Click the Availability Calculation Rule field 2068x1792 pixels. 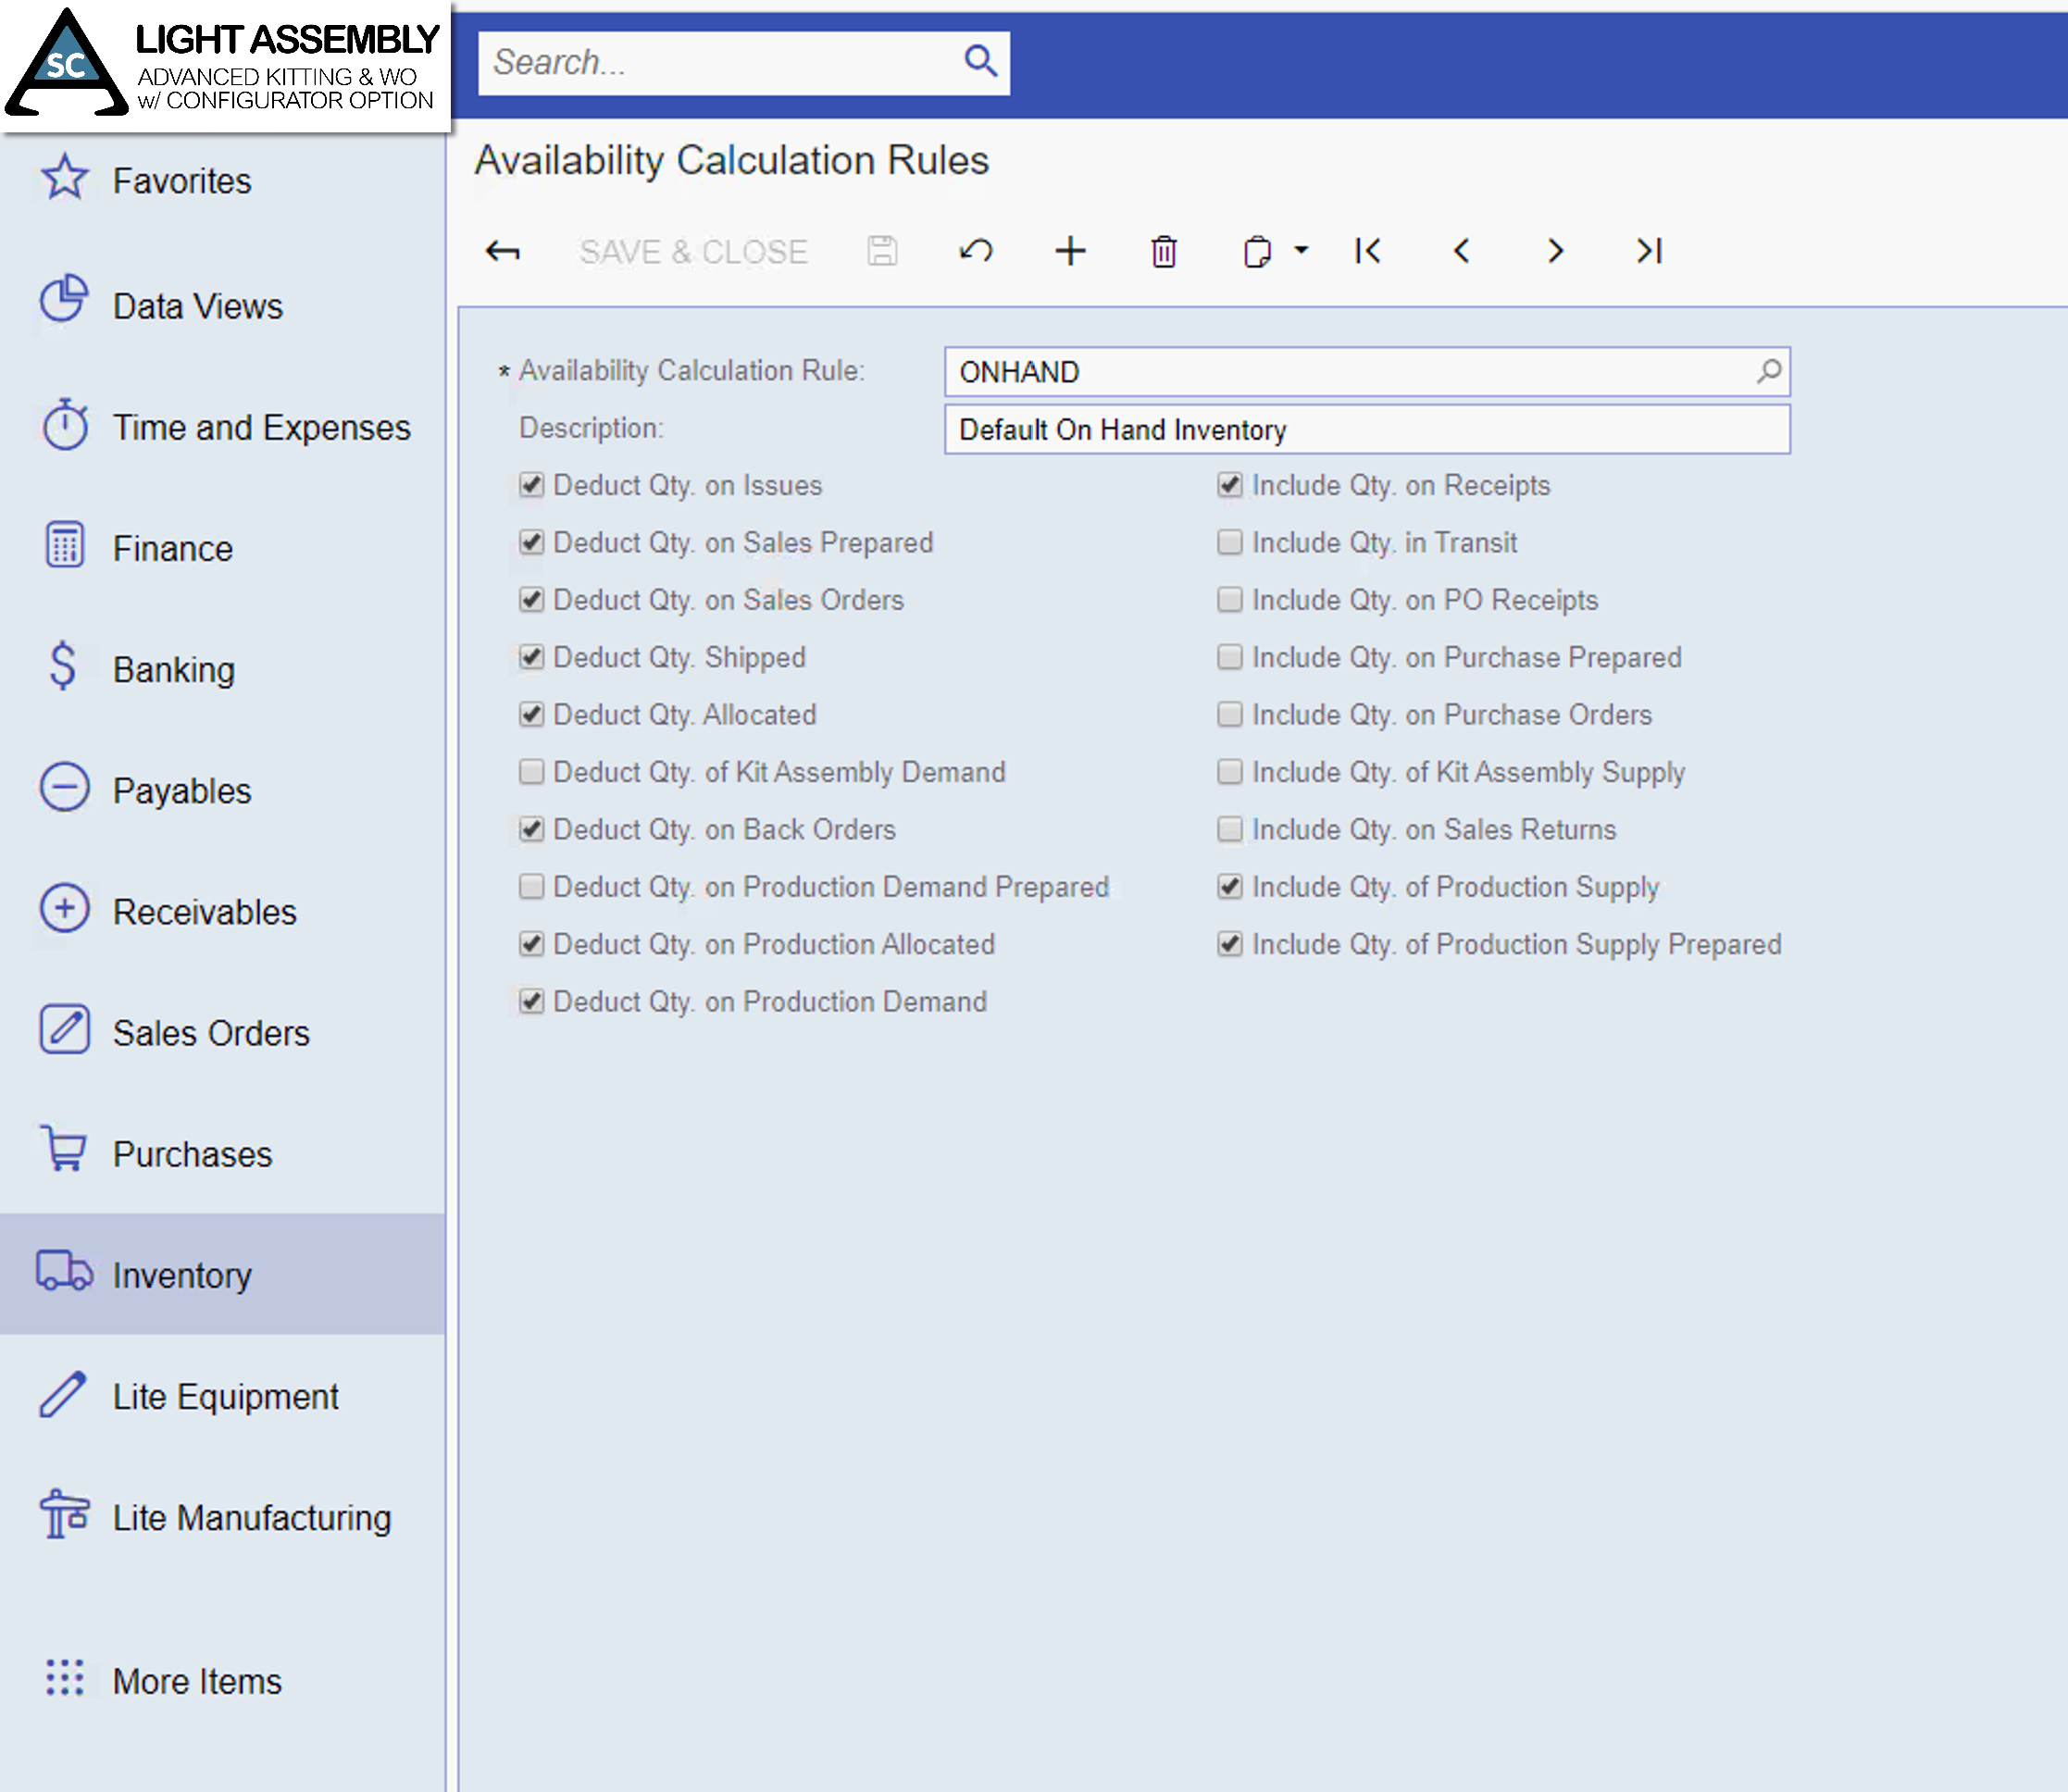(x=1367, y=372)
